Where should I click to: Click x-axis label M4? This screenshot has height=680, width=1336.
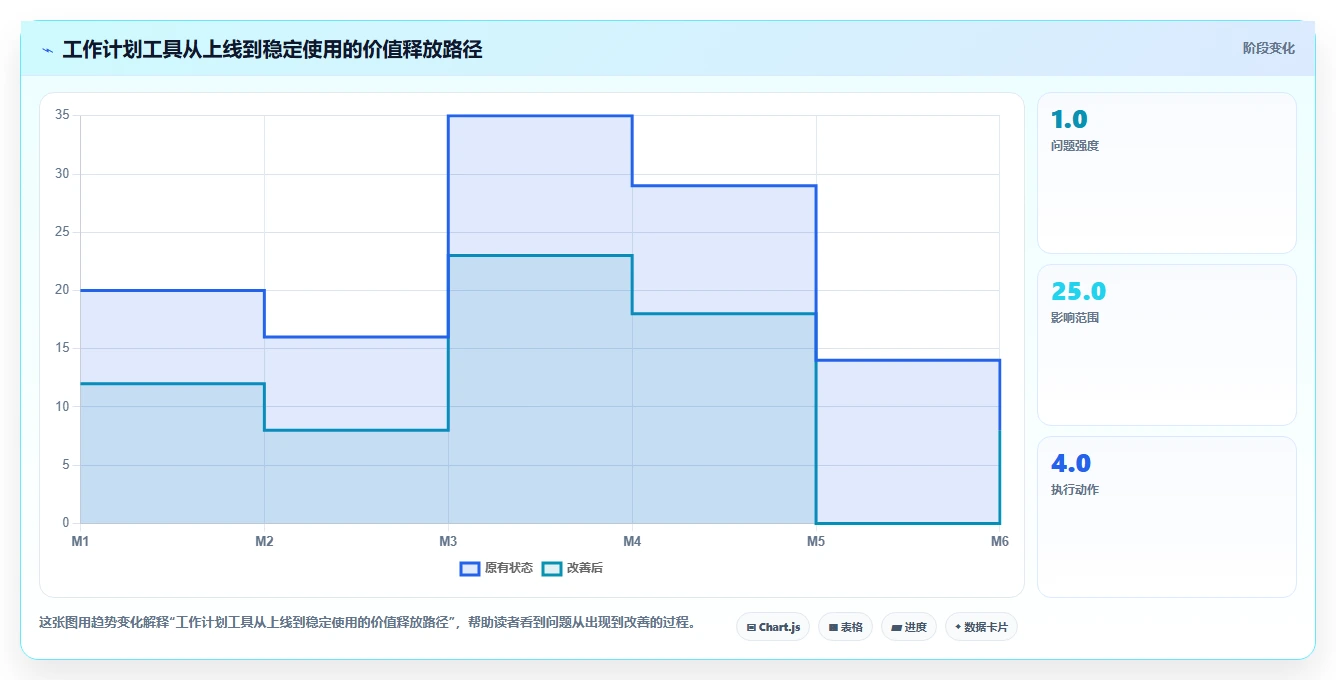(x=632, y=541)
